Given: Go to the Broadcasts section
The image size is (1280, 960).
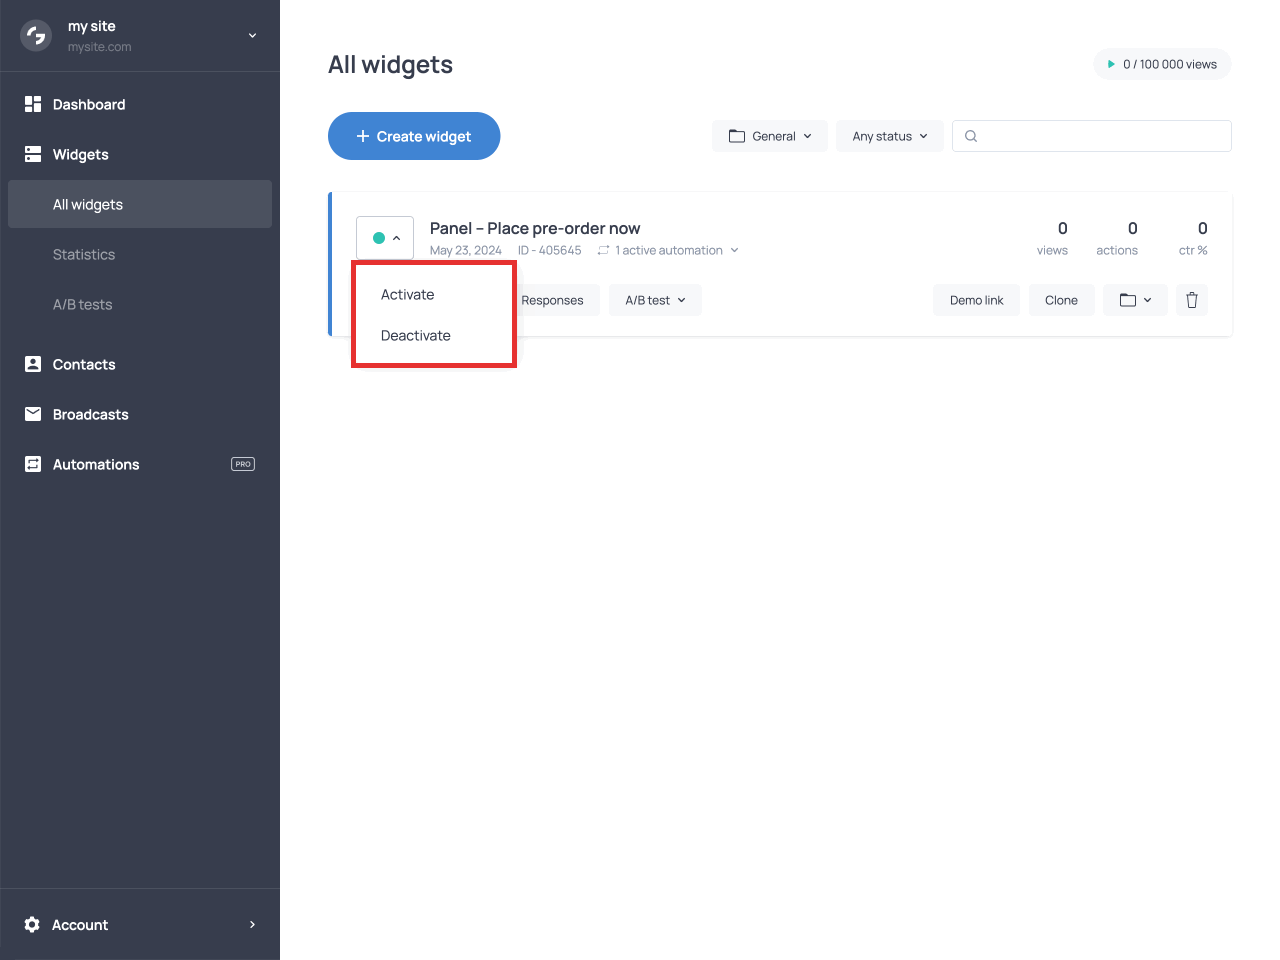Looking at the screenshot, I should [x=90, y=414].
